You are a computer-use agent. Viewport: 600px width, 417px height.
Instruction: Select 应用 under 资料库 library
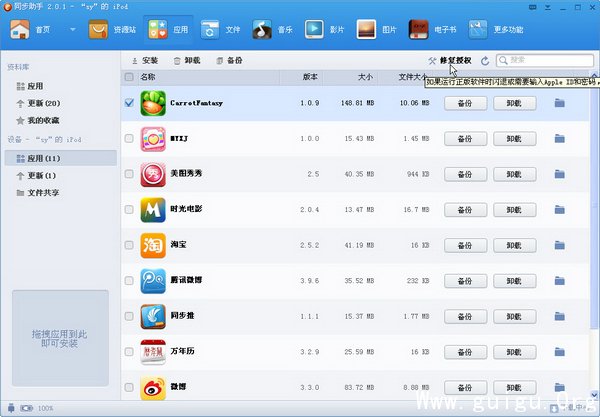click(x=30, y=86)
